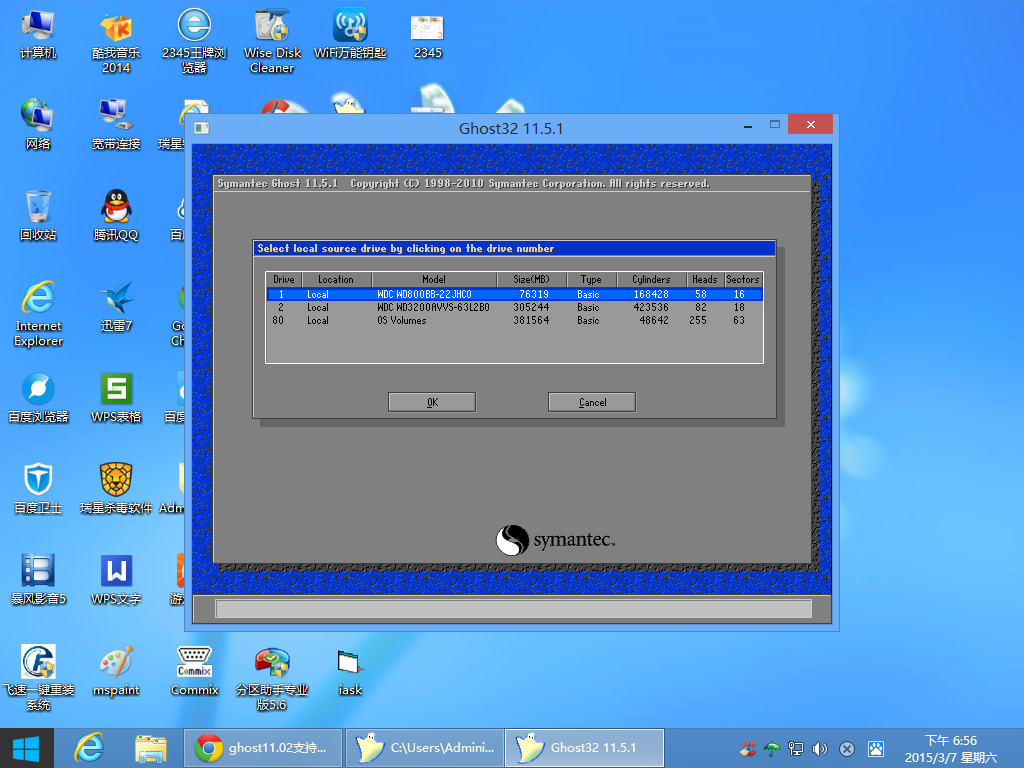Select drive 80 OS Volumes row
The image size is (1024, 768).
[514, 321]
